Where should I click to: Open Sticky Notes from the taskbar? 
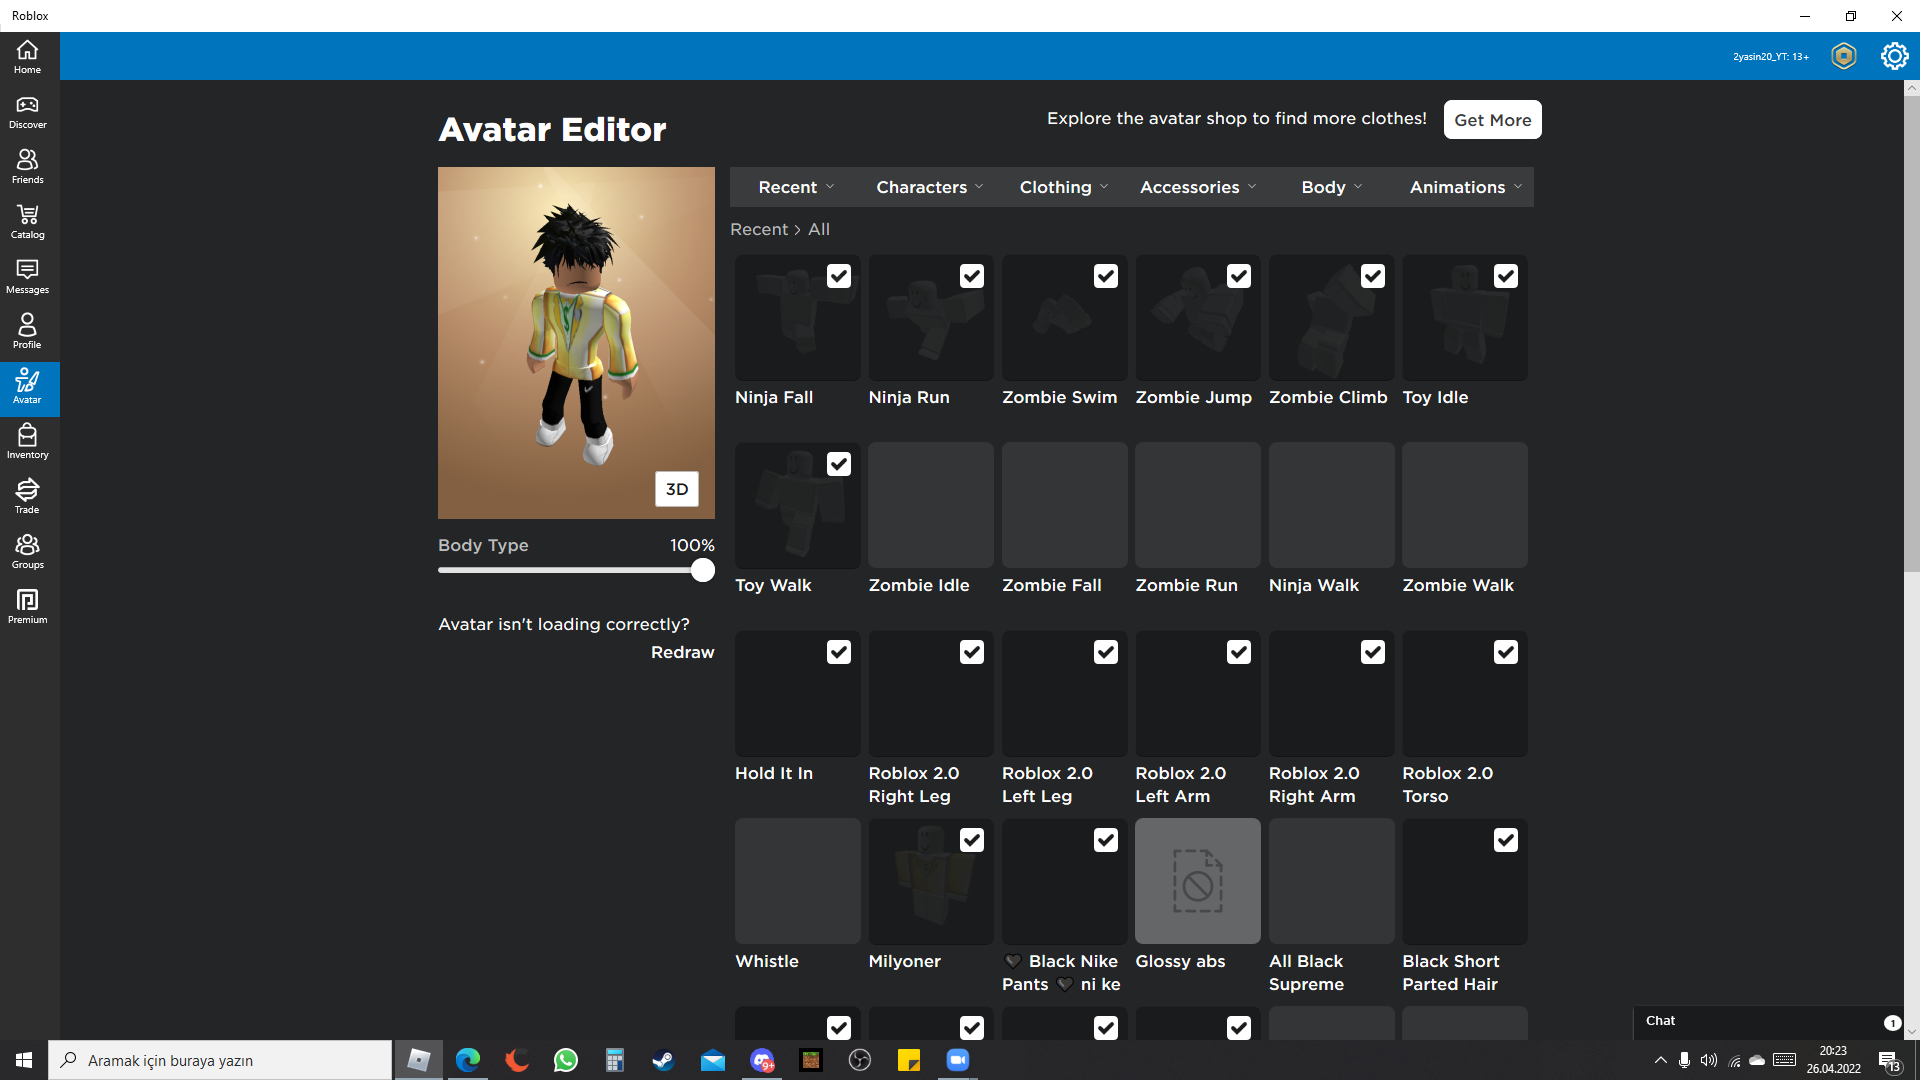click(909, 1060)
